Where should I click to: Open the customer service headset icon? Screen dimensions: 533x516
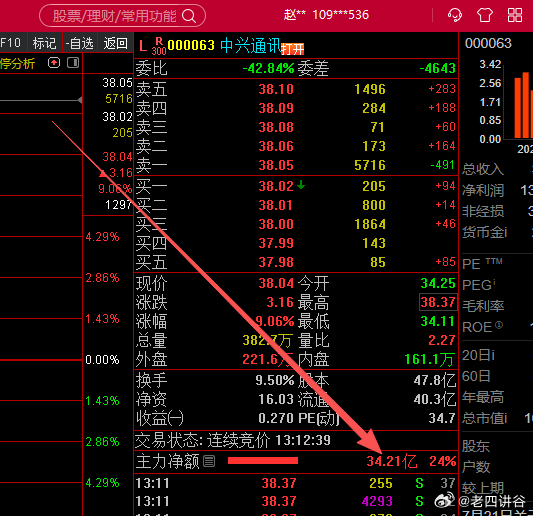tap(454, 15)
